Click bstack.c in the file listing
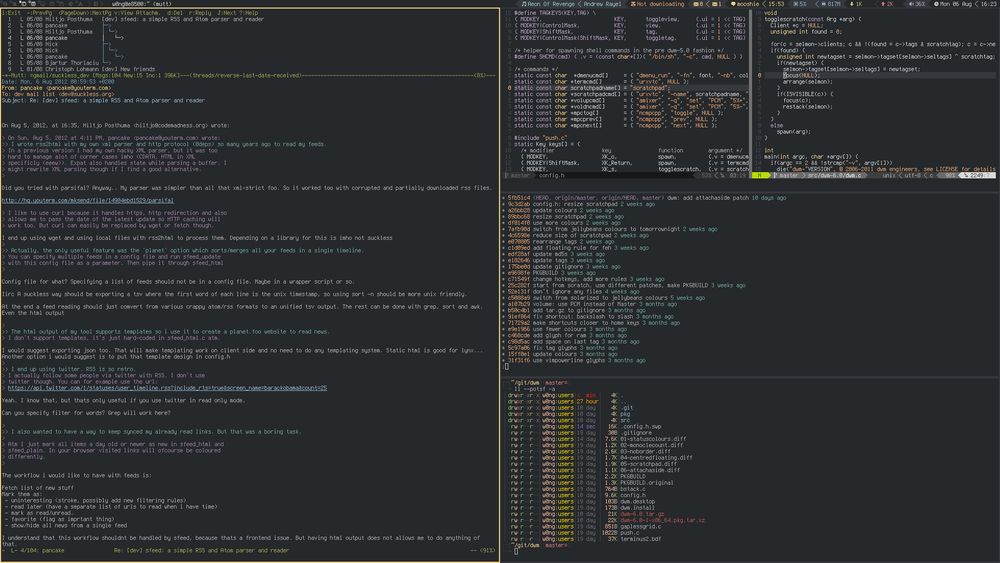Viewport: 1000px width, 563px height. [x=633, y=489]
